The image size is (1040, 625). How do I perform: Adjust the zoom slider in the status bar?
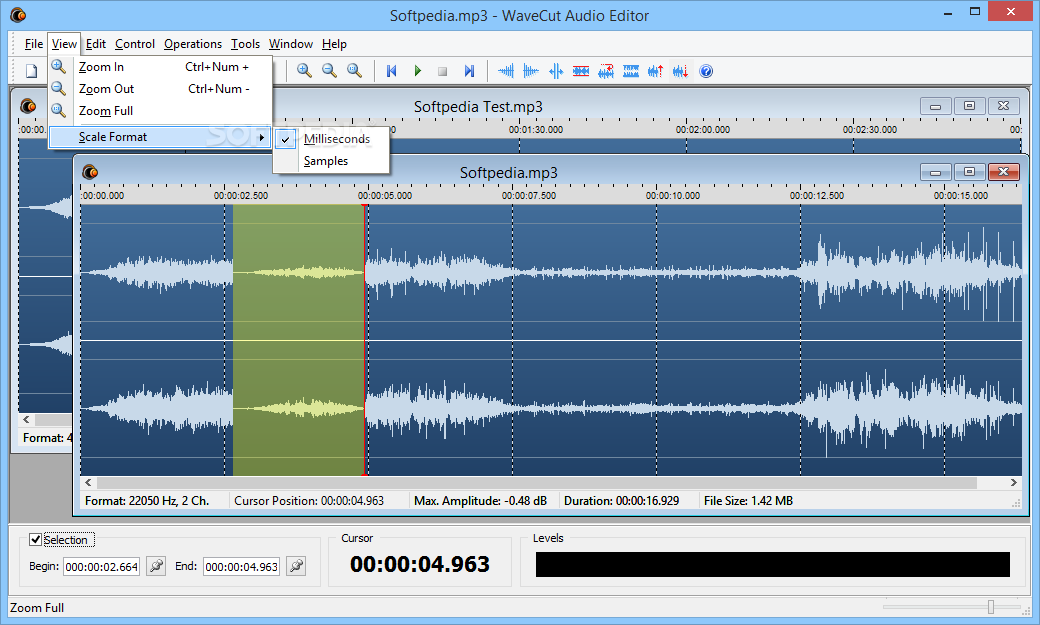991,607
